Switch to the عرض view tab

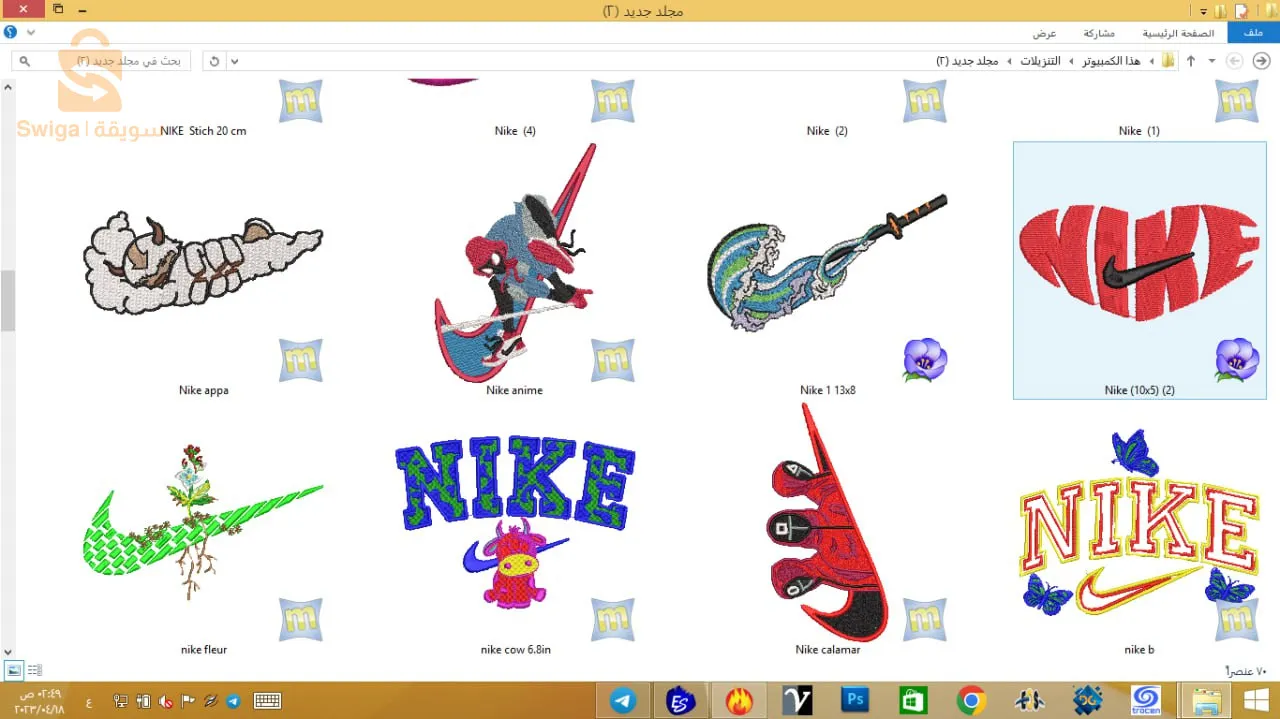coord(1044,33)
